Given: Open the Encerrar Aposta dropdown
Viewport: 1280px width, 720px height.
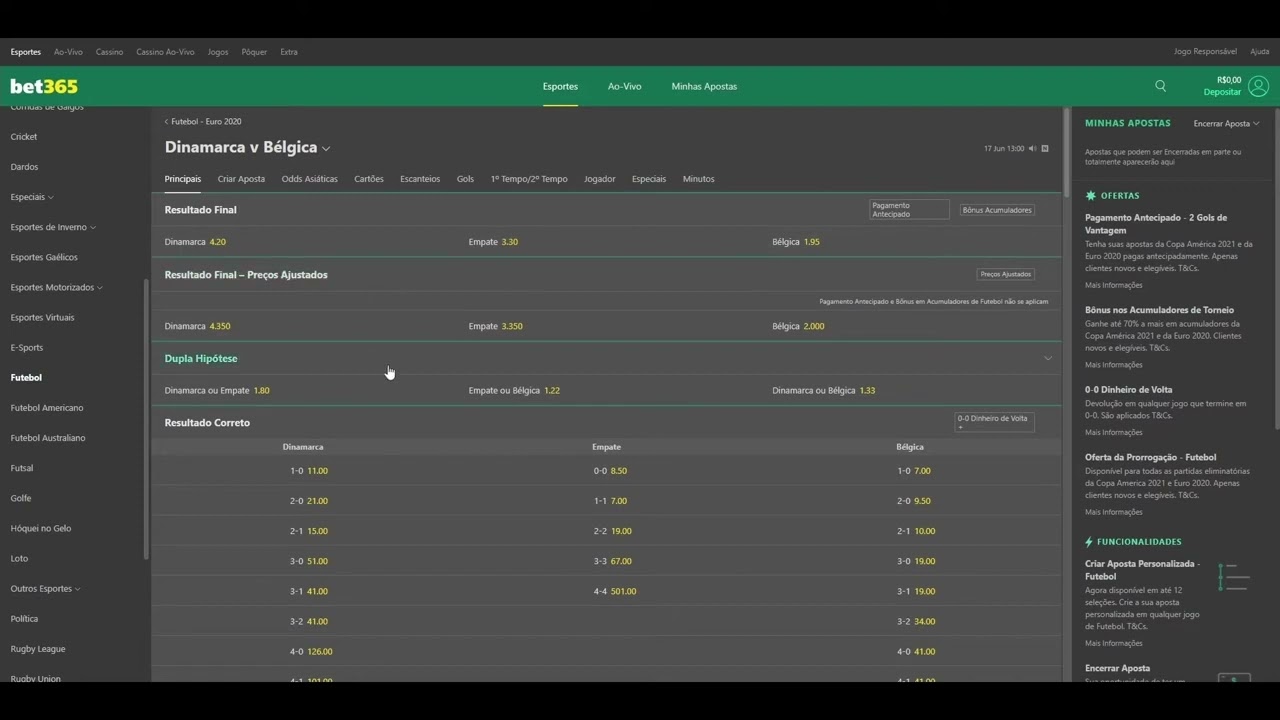Looking at the screenshot, I should click(1226, 124).
